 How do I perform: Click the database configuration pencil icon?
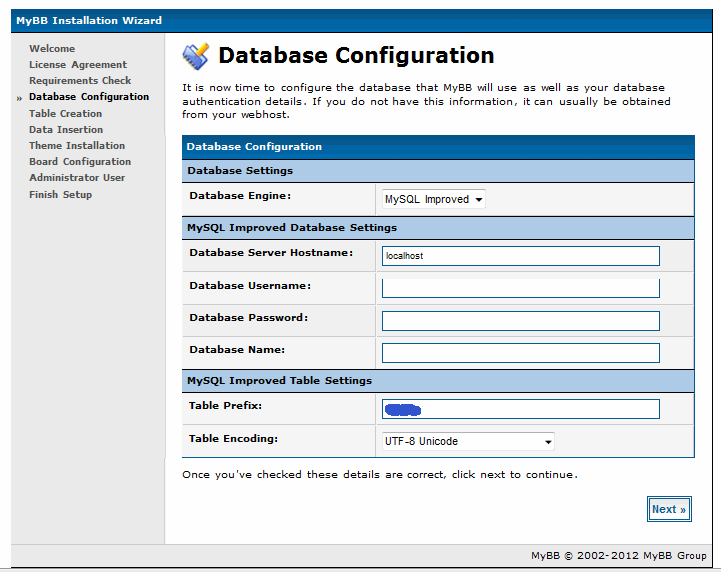195,57
